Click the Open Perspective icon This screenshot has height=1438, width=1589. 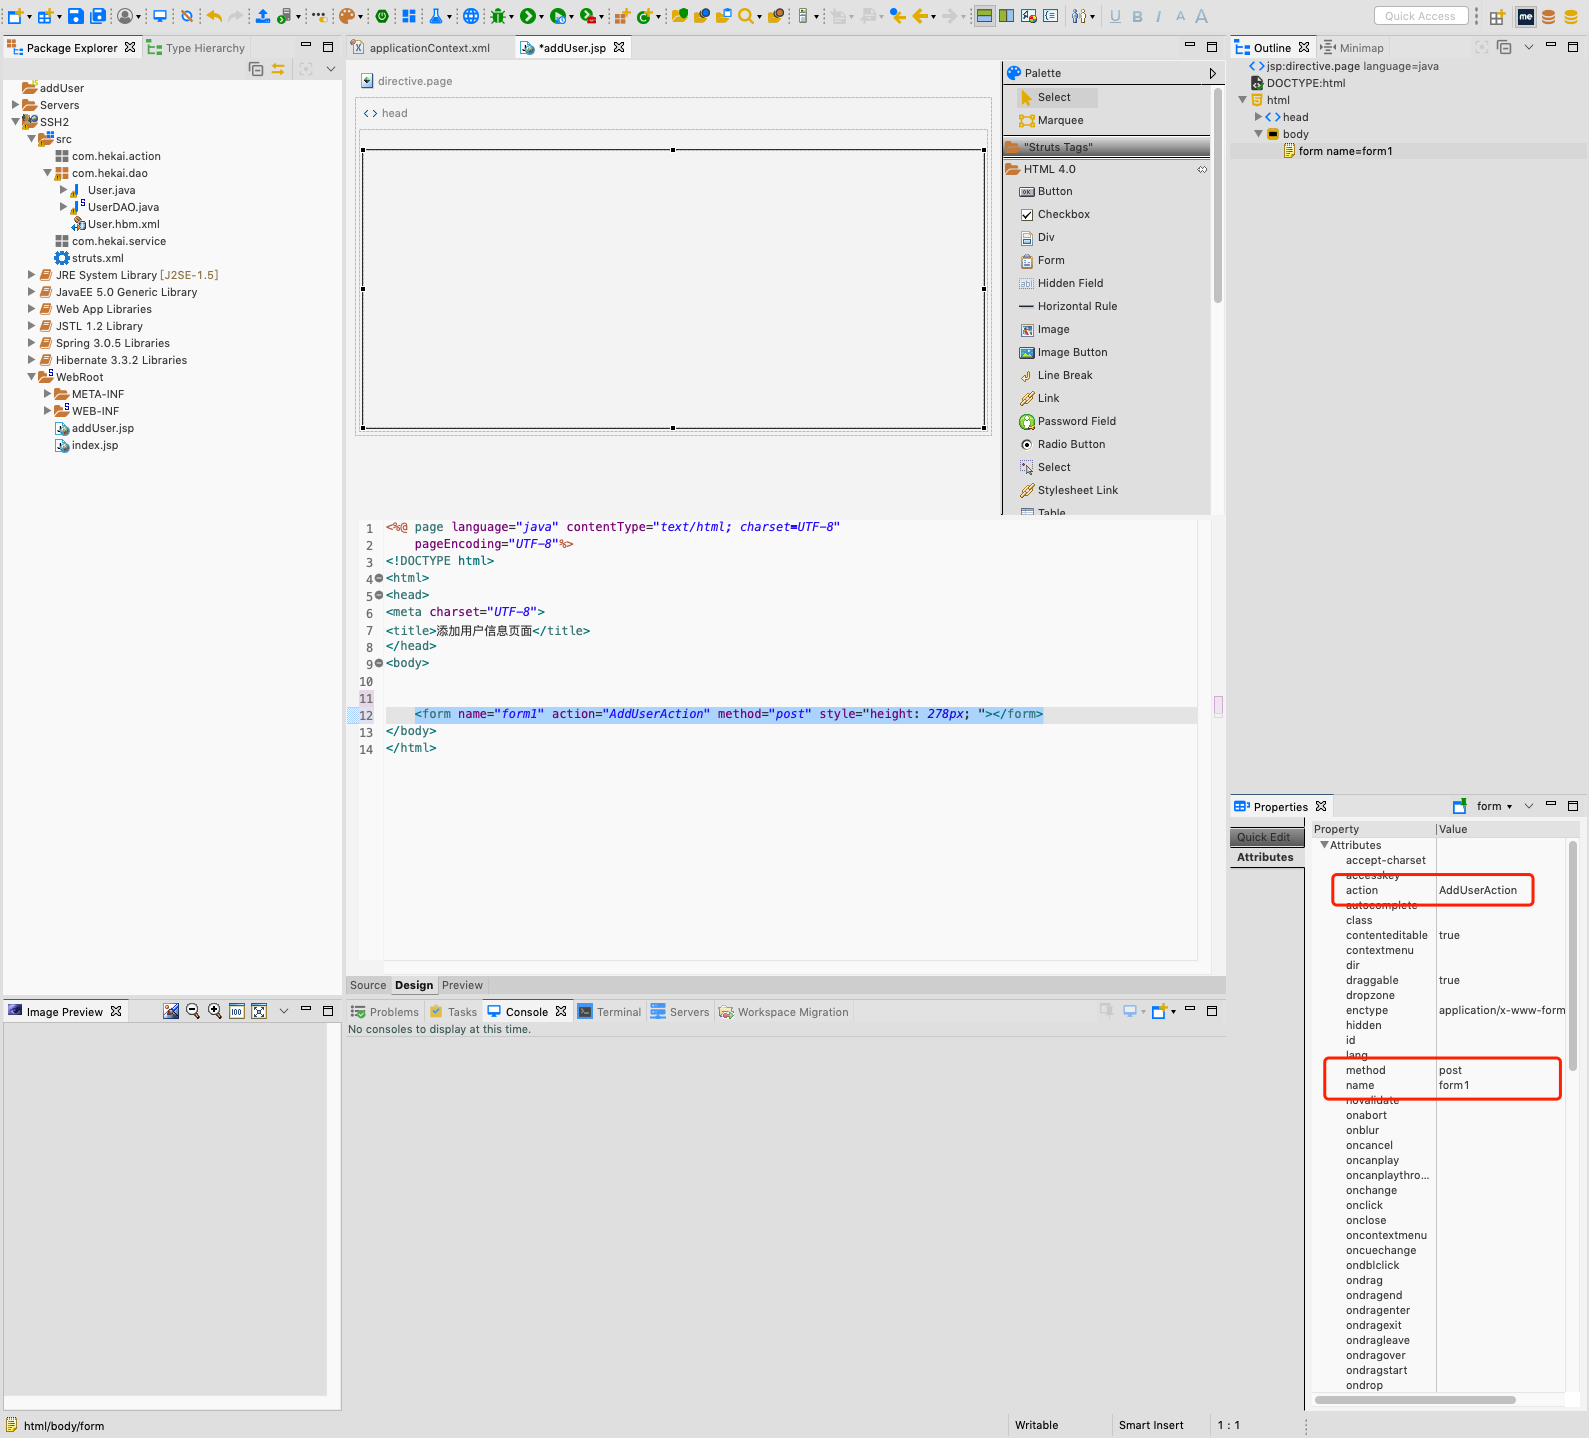click(1497, 17)
